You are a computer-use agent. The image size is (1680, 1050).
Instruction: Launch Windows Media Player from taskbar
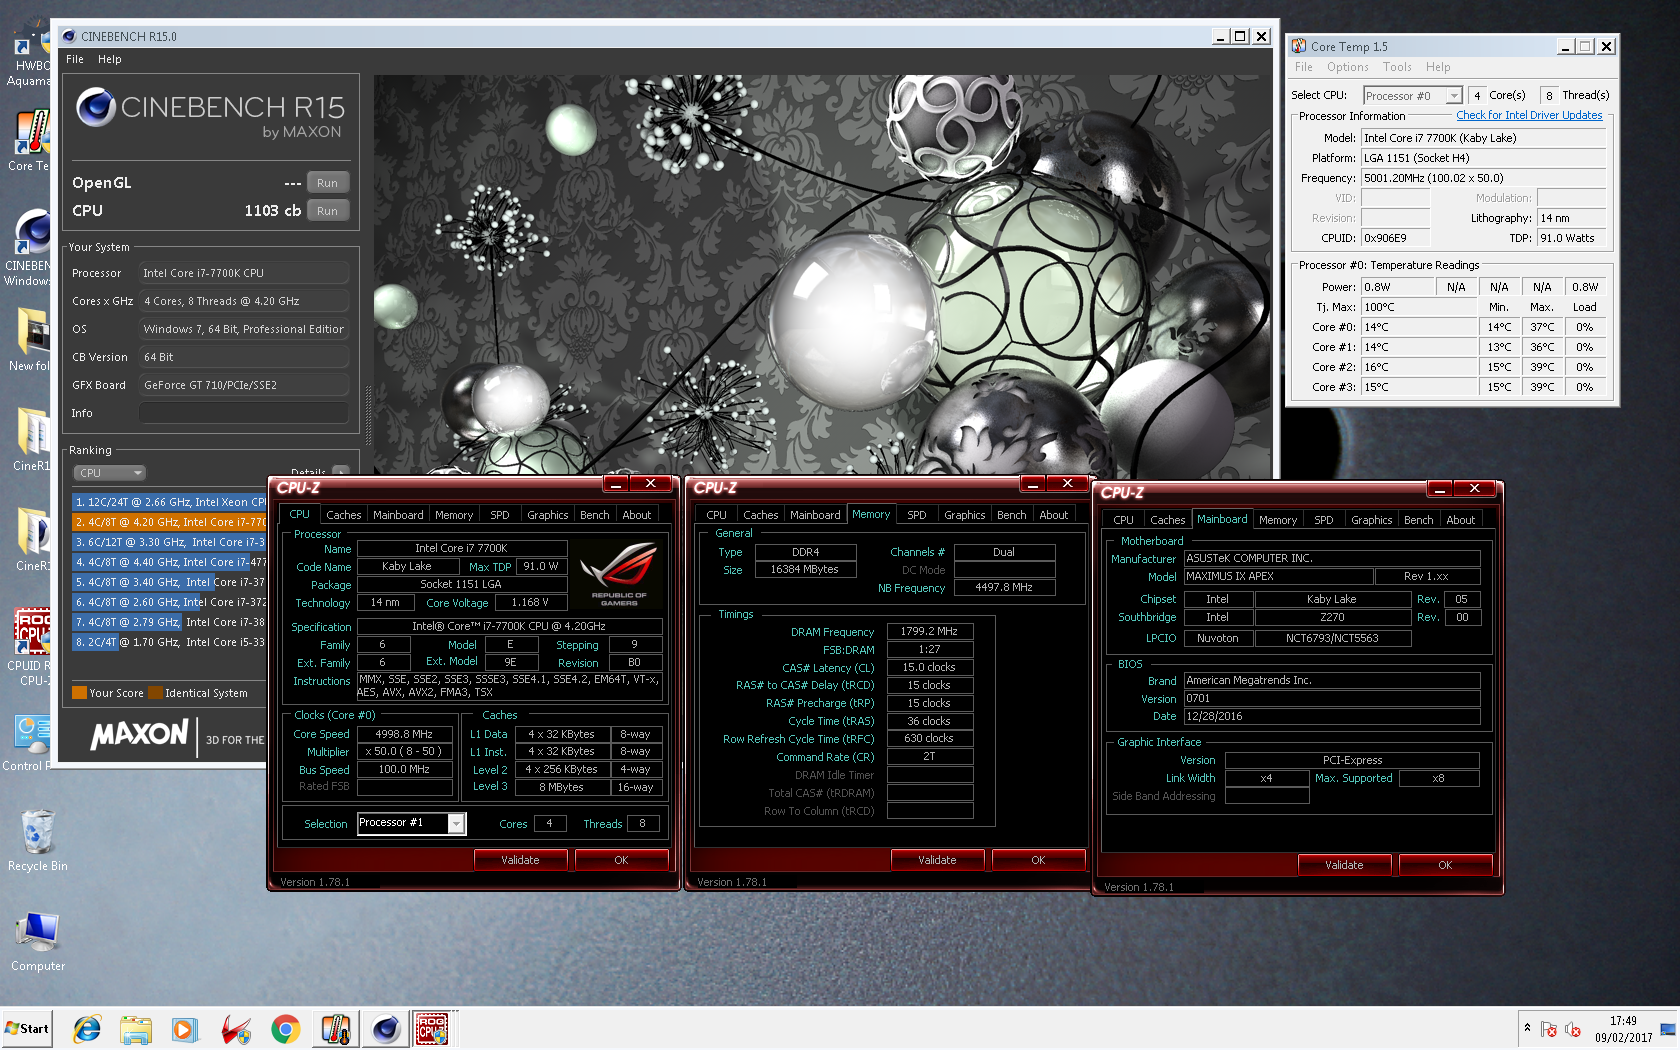185,1029
